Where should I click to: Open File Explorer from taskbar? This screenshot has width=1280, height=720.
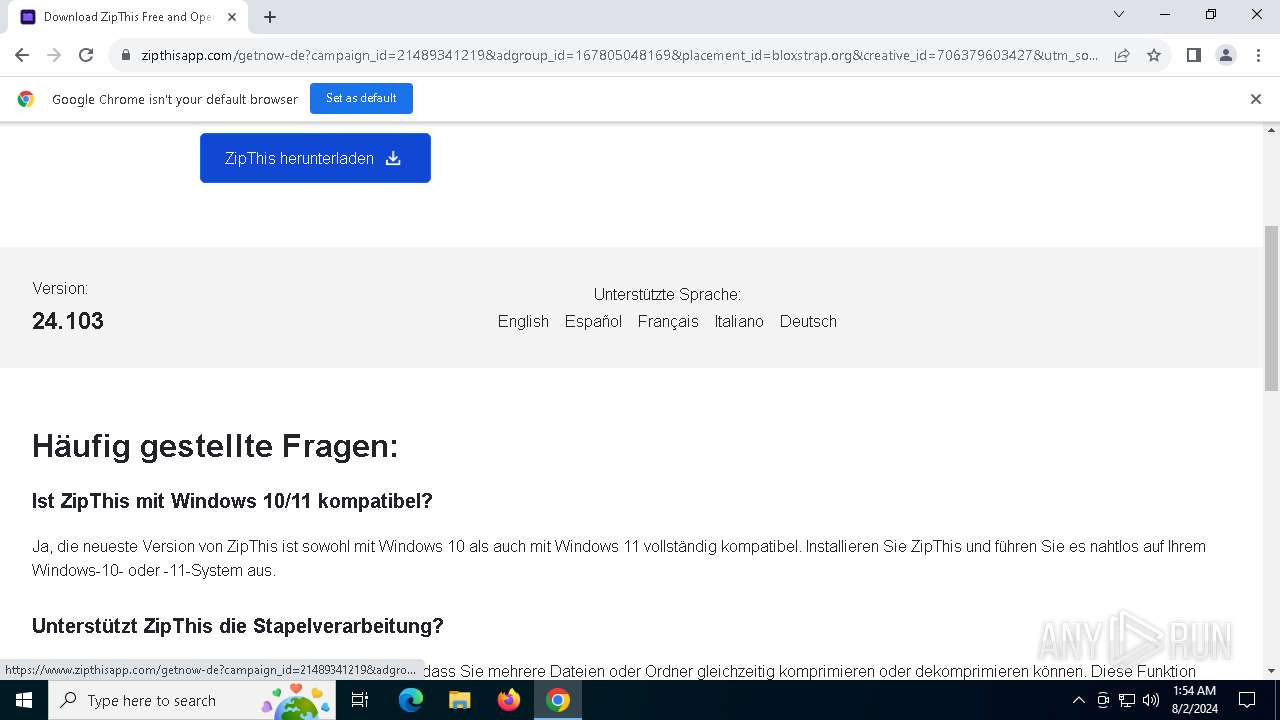click(x=460, y=700)
